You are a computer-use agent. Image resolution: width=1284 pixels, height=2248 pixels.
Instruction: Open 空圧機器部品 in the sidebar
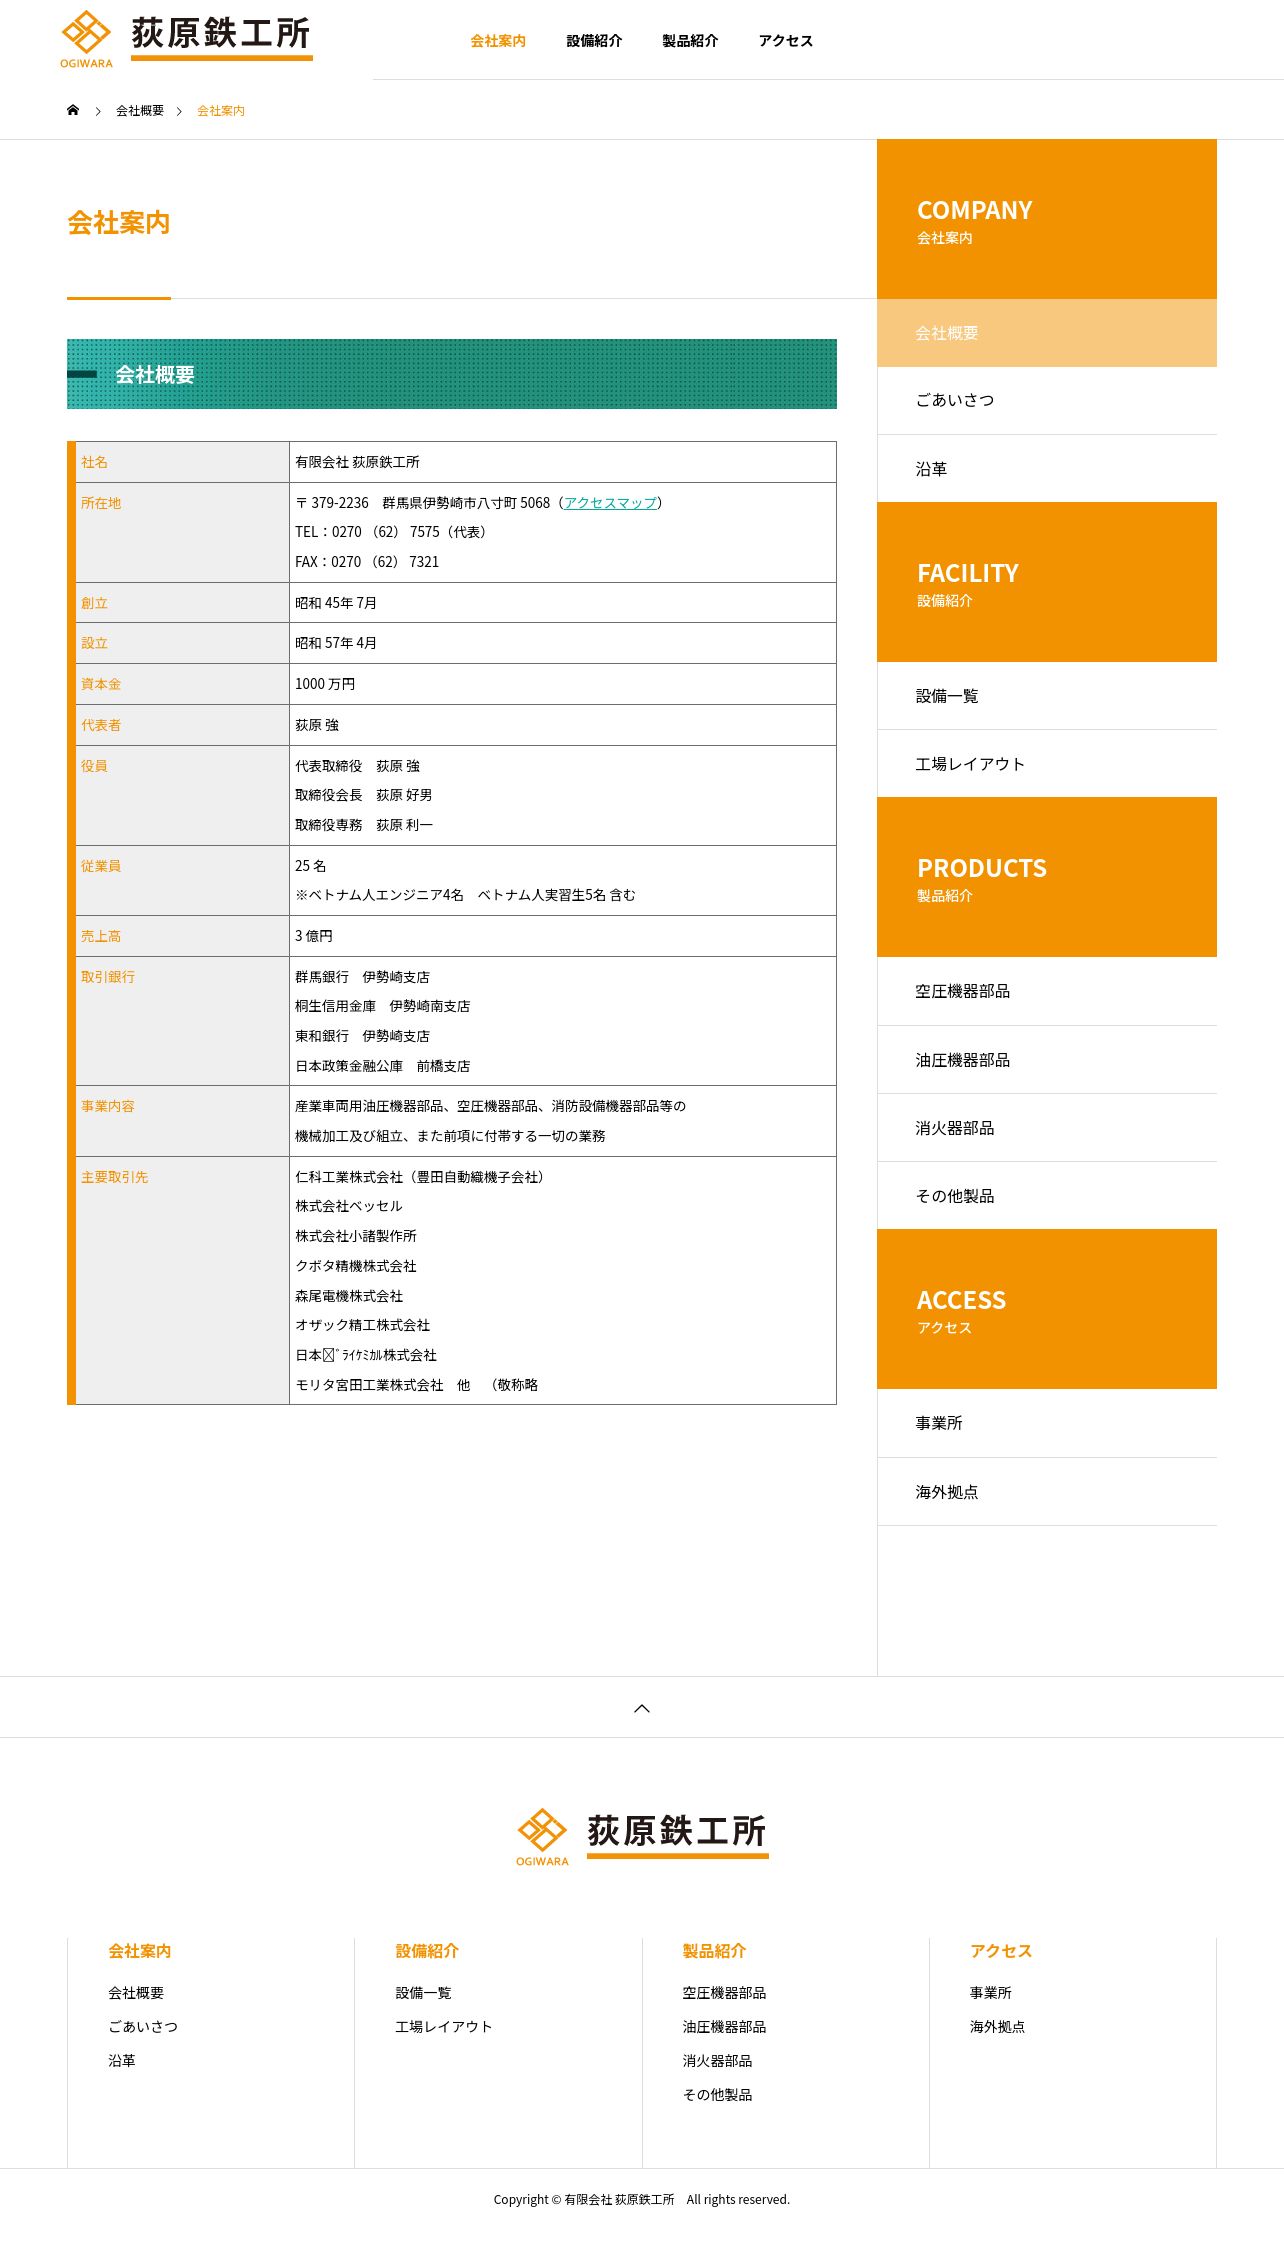click(1047, 991)
